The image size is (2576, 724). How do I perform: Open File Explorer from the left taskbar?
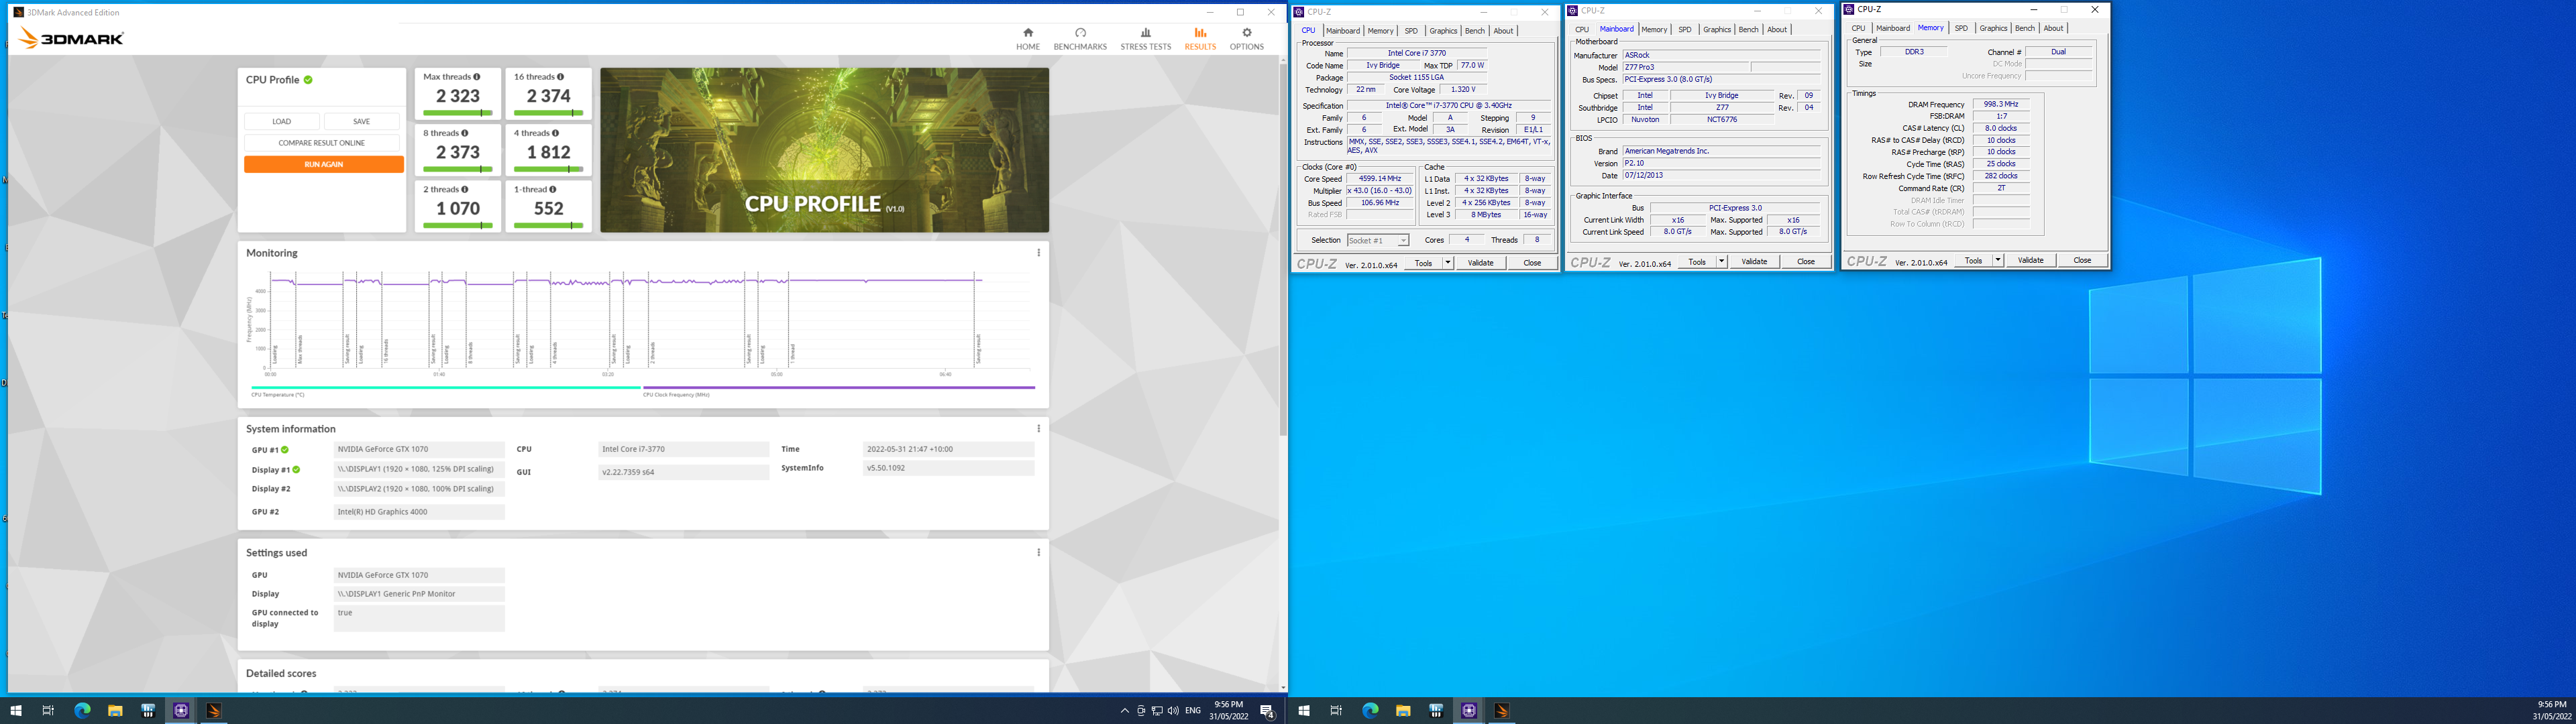tap(115, 711)
